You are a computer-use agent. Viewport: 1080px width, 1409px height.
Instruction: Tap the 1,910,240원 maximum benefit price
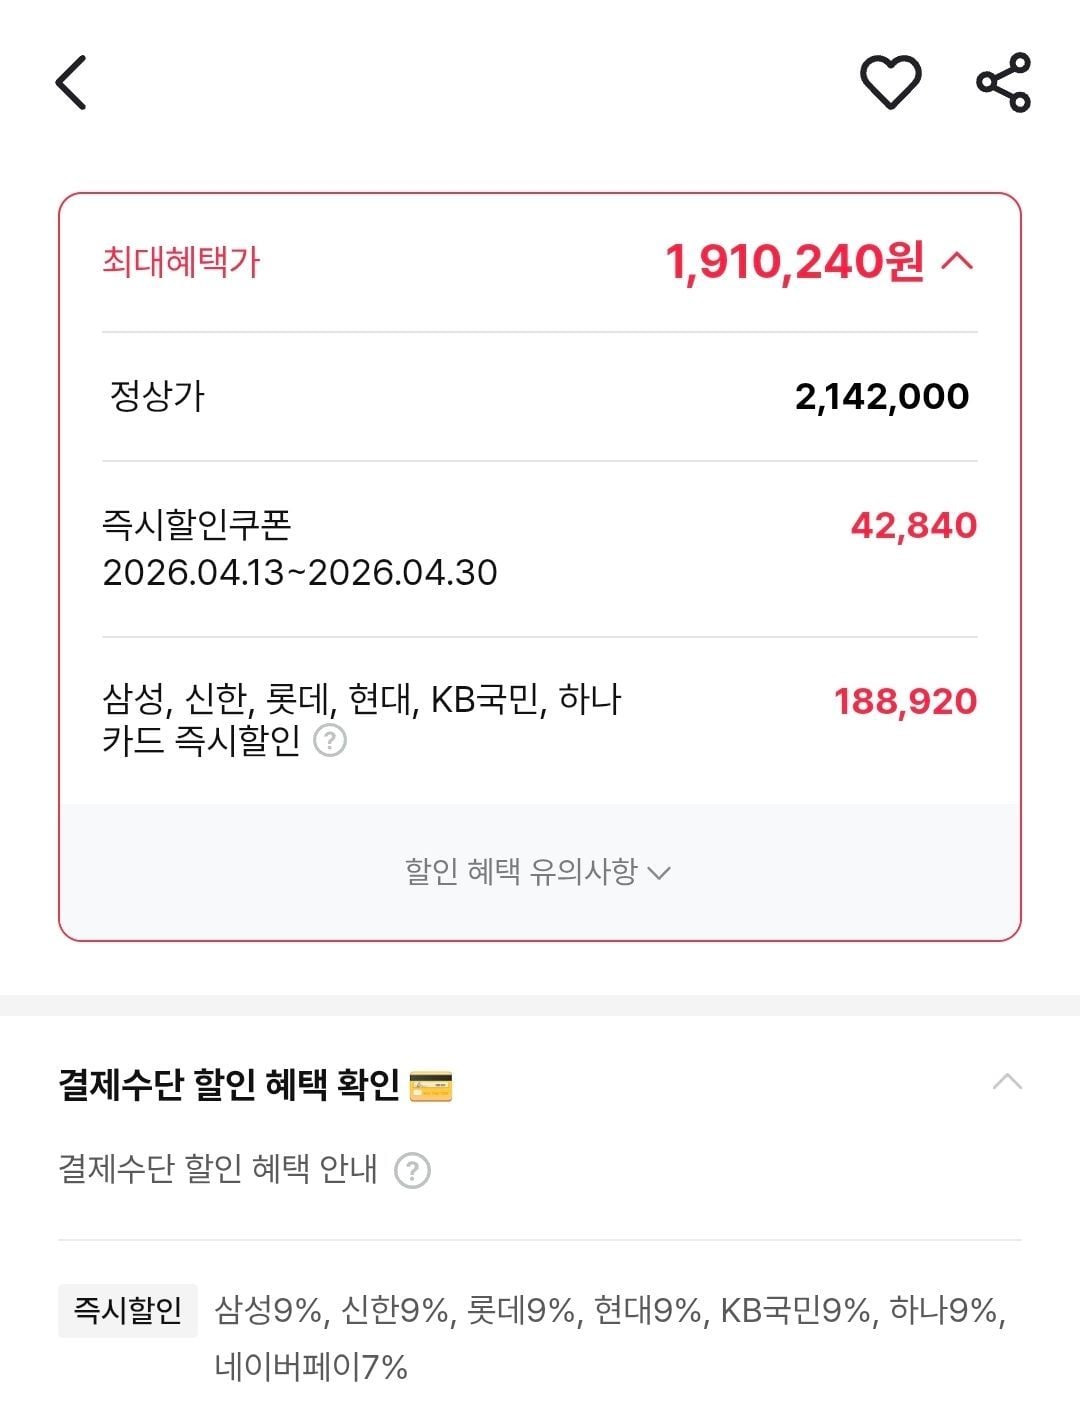(x=794, y=262)
